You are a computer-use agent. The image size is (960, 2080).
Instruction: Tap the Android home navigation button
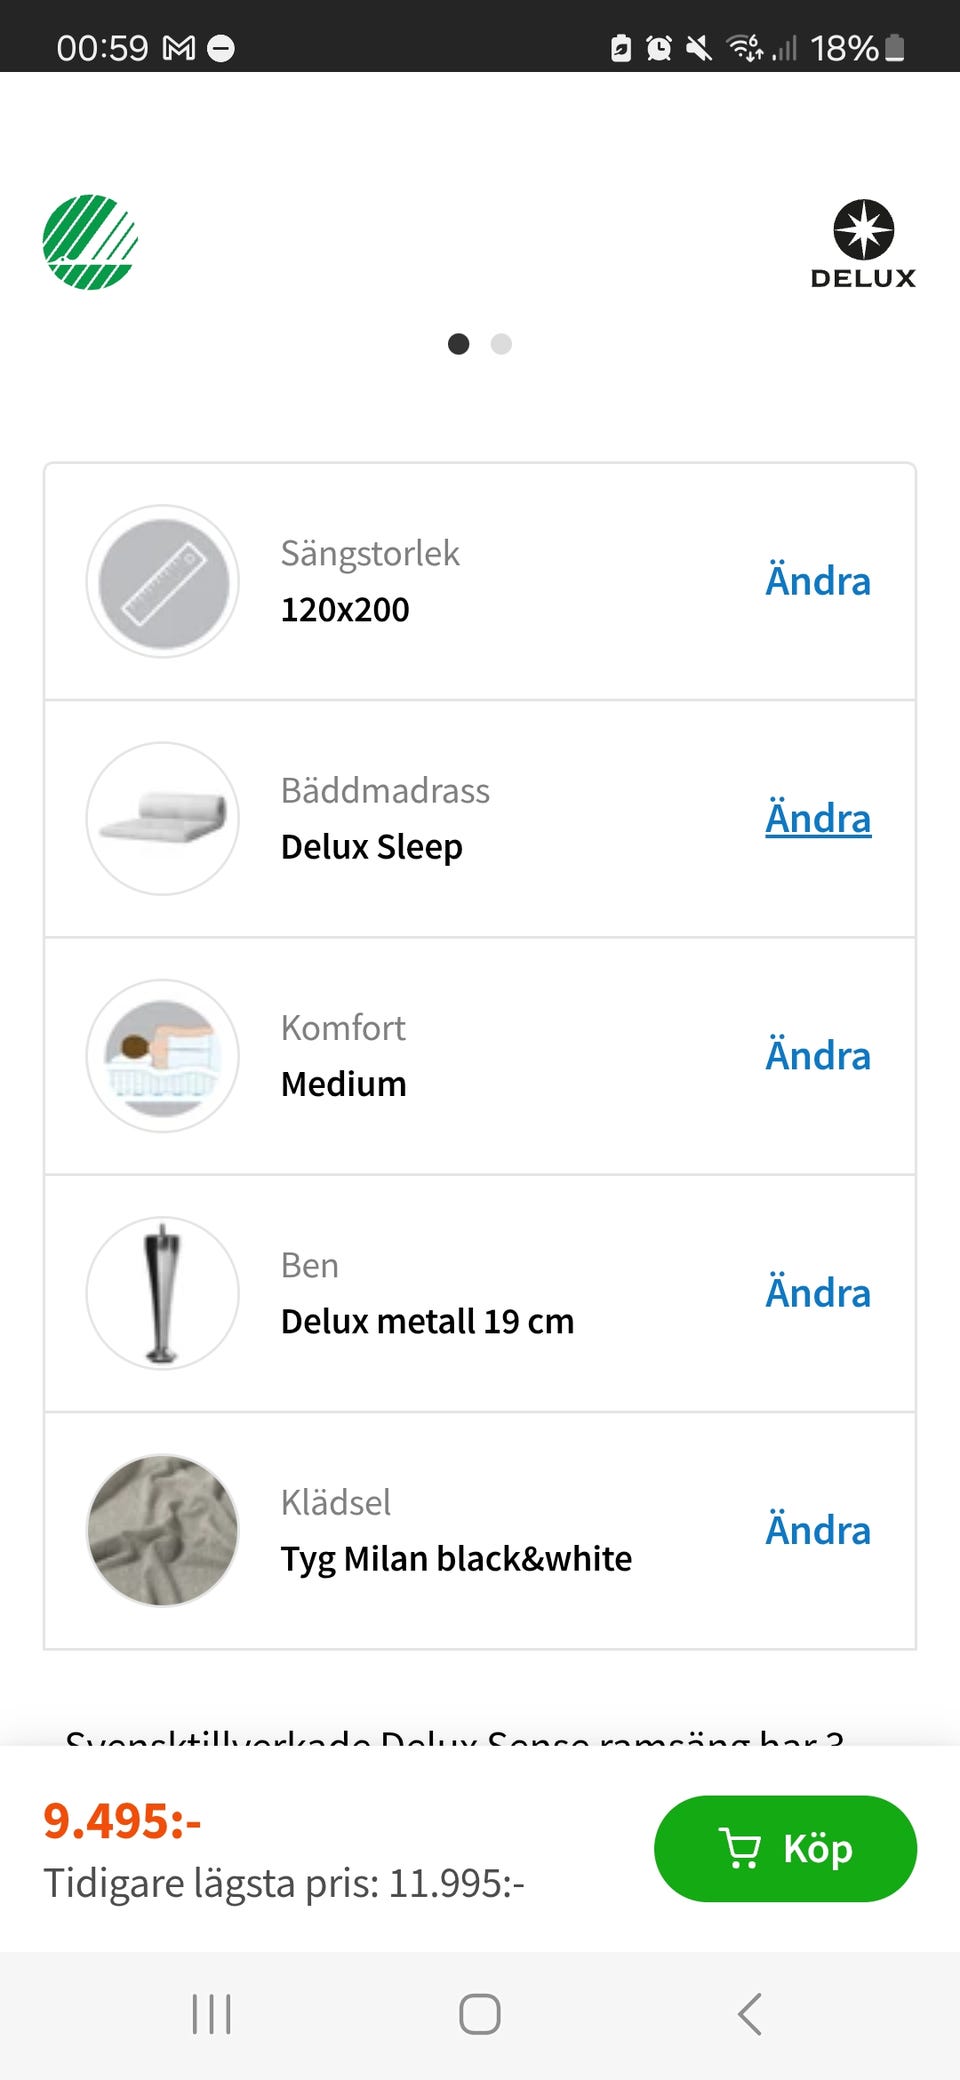click(x=480, y=2014)
